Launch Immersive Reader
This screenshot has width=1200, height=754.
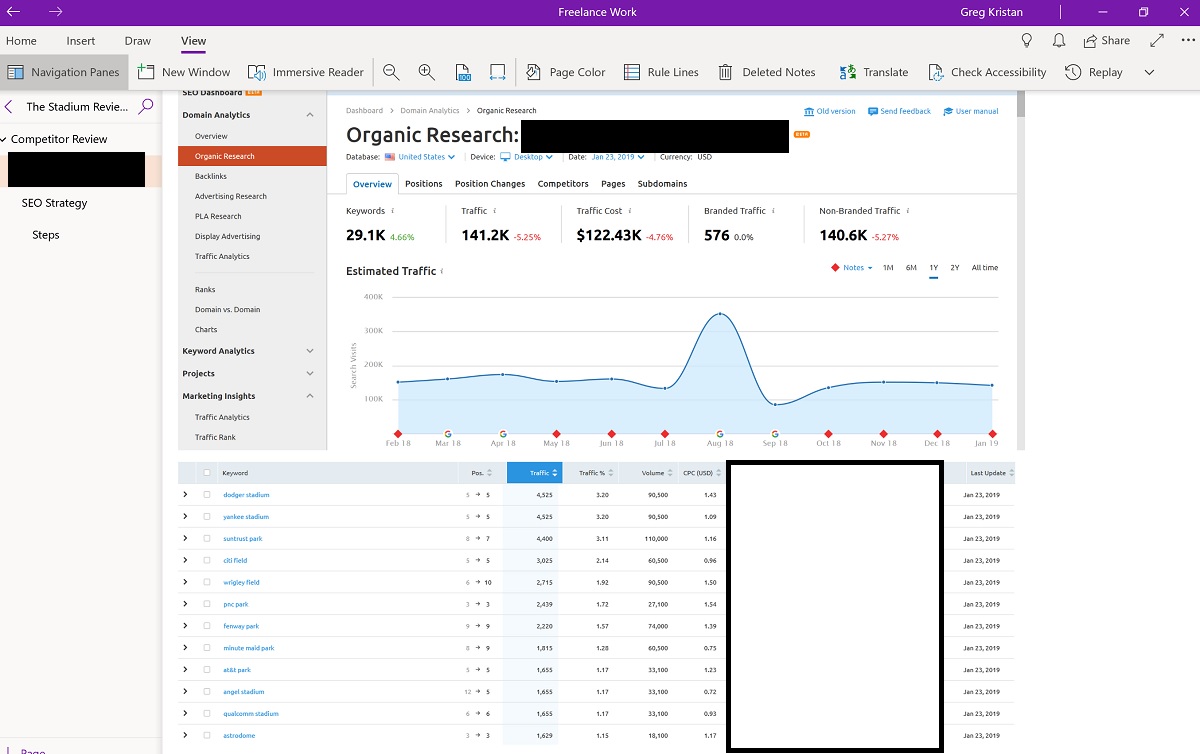[x=306, y=72]
